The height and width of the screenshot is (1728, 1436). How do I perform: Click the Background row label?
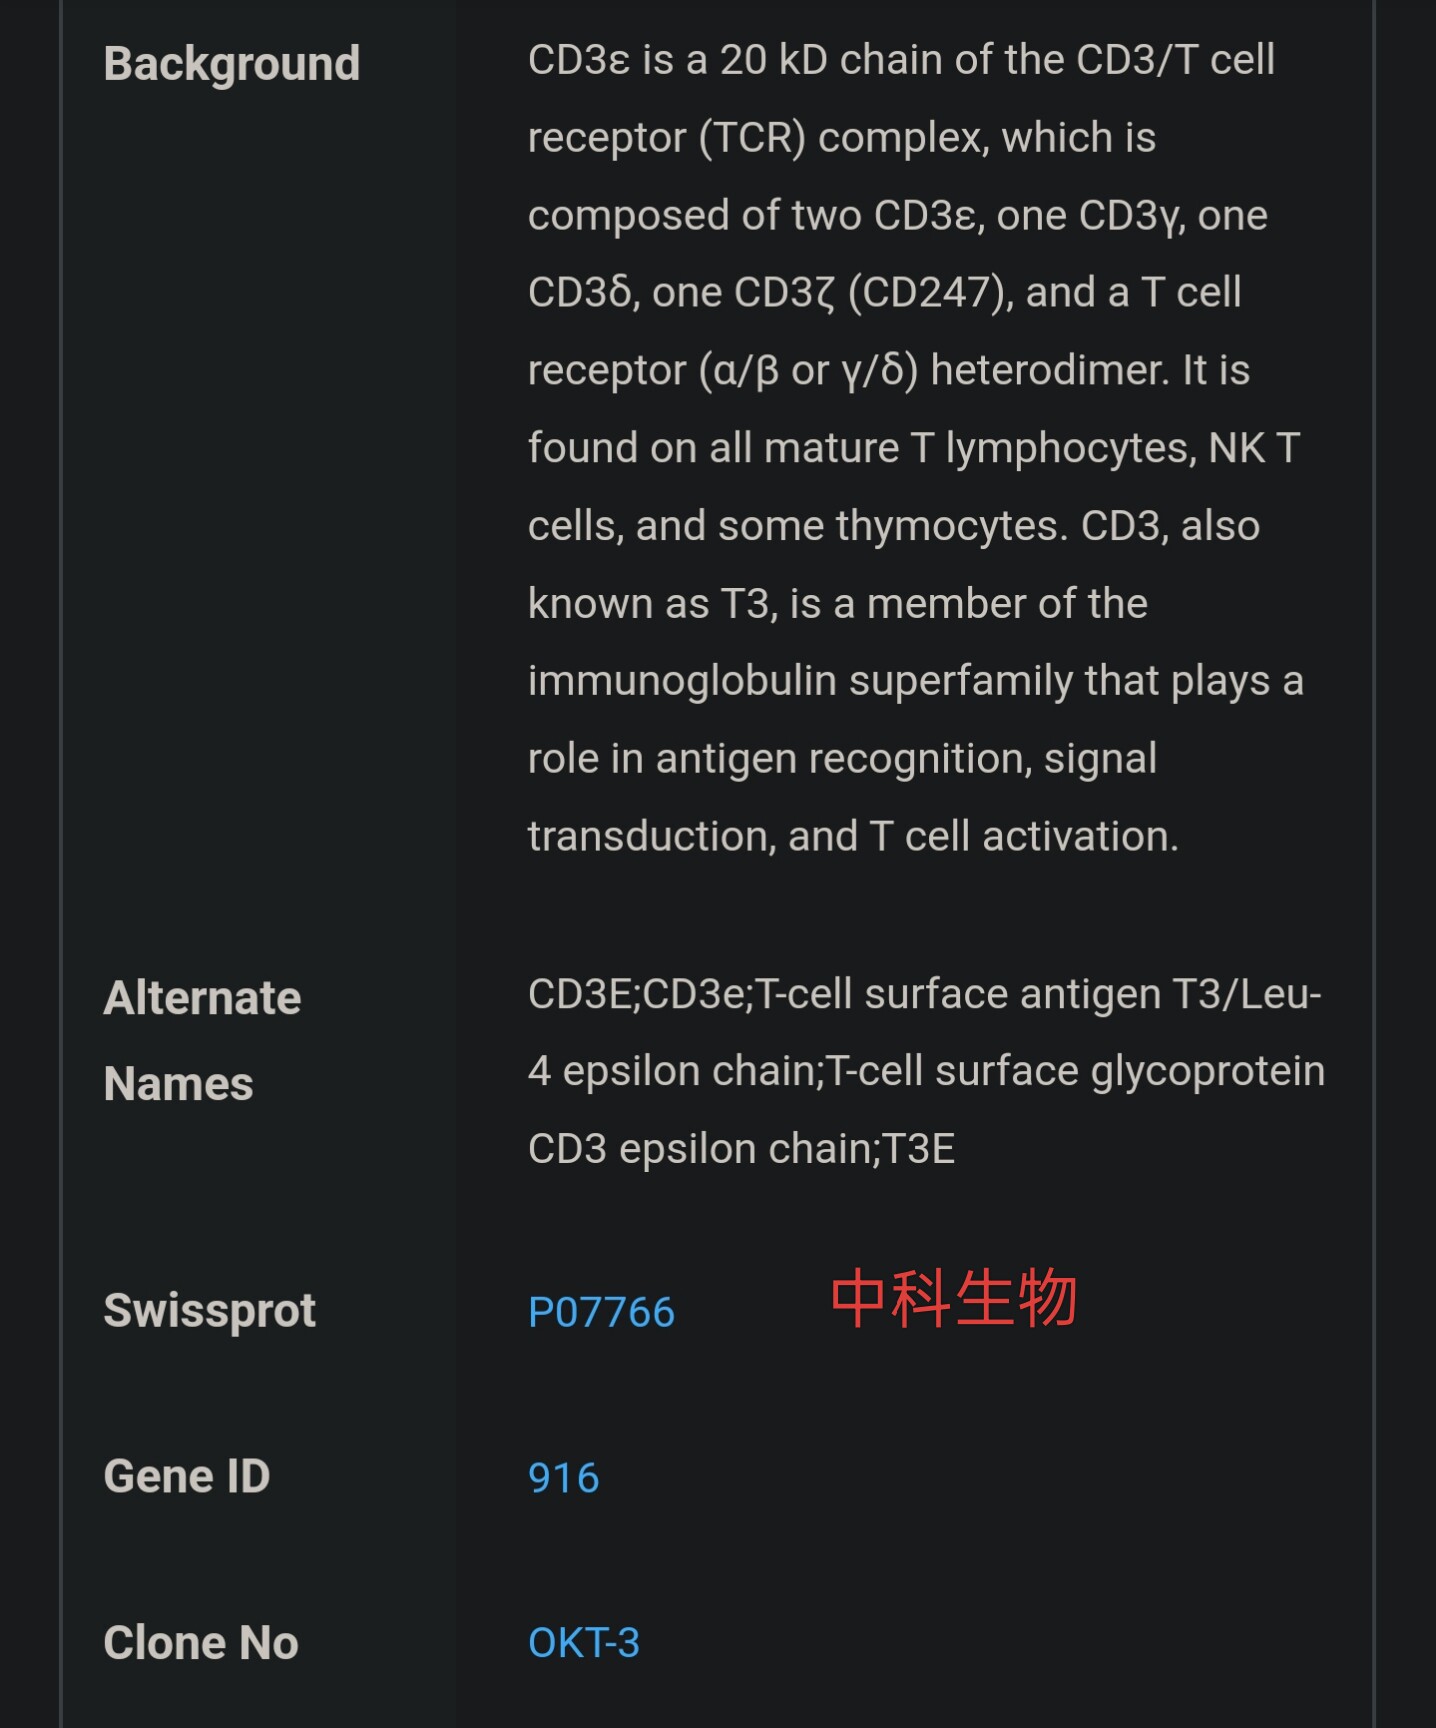(x=232, y=64)
